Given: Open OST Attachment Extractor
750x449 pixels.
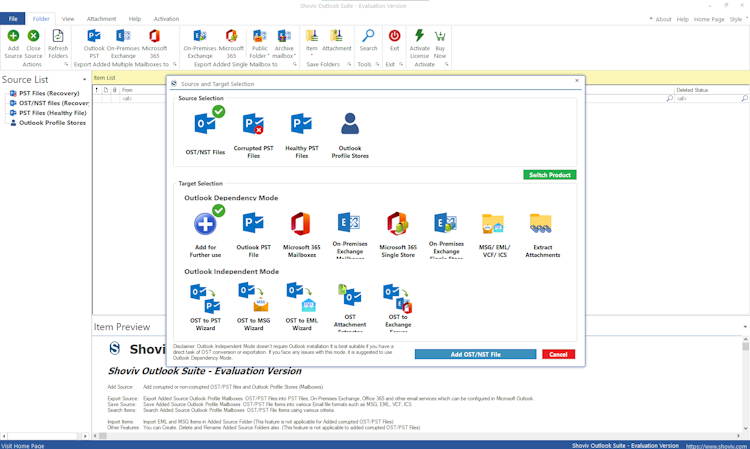Looking at the screenshot, I should click(350, 307).
